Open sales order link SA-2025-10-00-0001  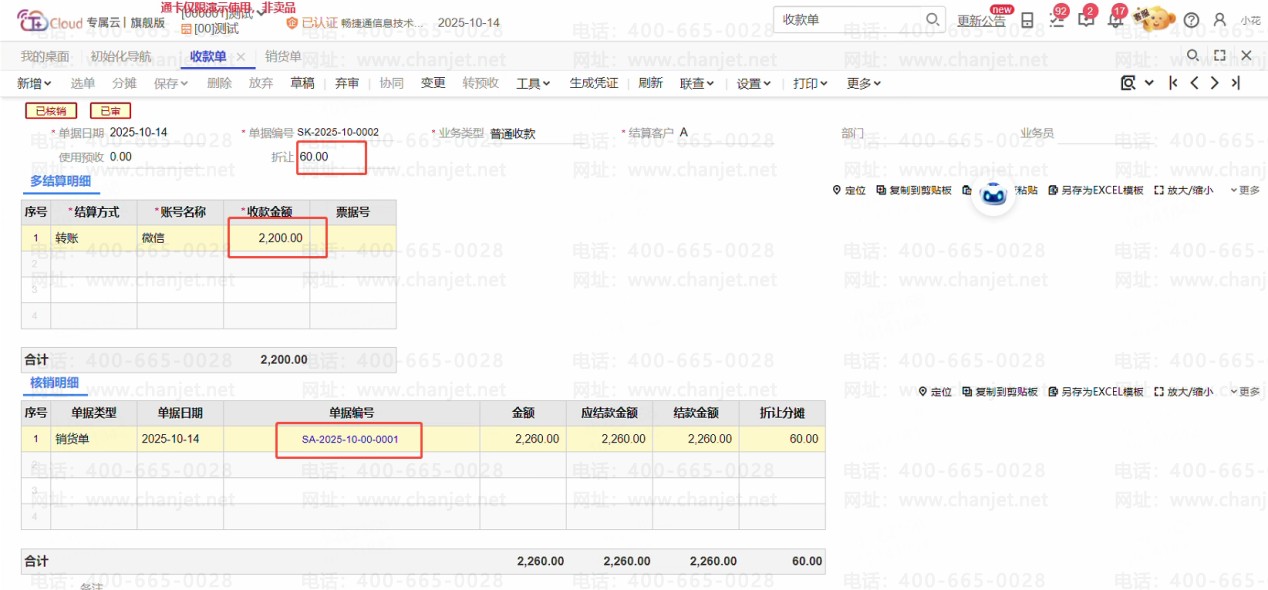coord(350,439)
